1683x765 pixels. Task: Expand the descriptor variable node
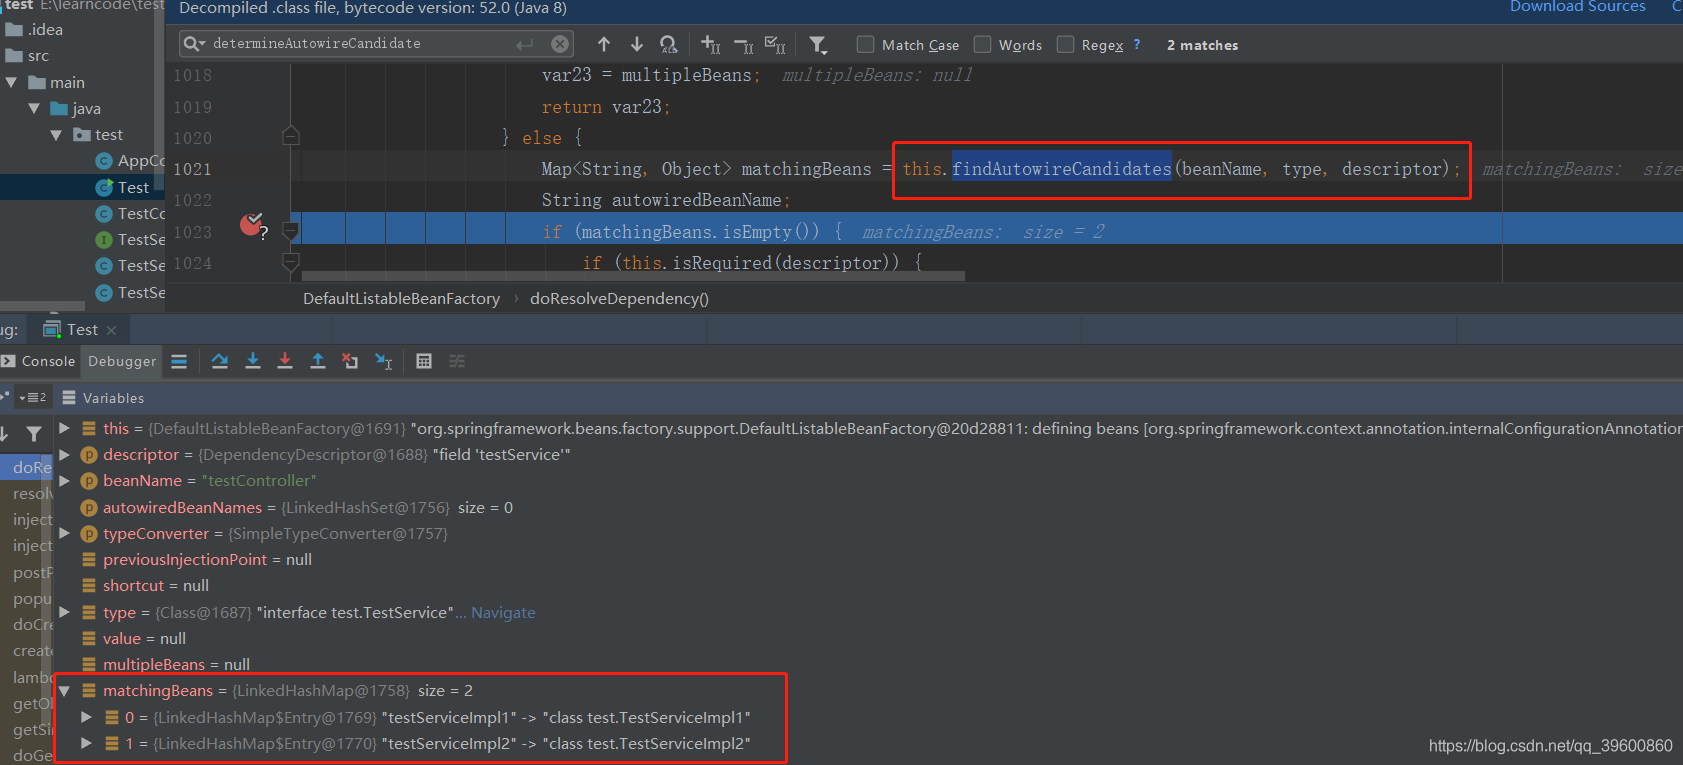pyautogui.click(x=64, y=454)
